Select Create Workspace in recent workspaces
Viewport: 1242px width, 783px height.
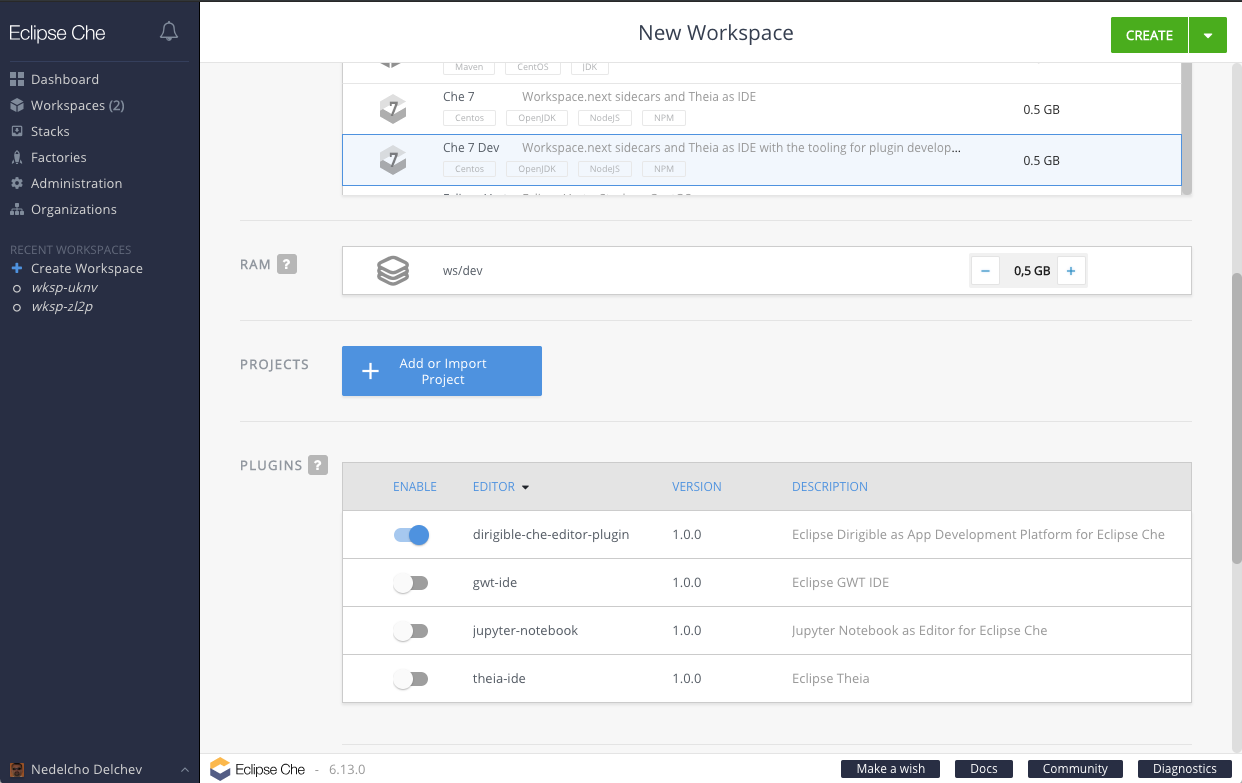pyautogui.click(x=87, y=268)
